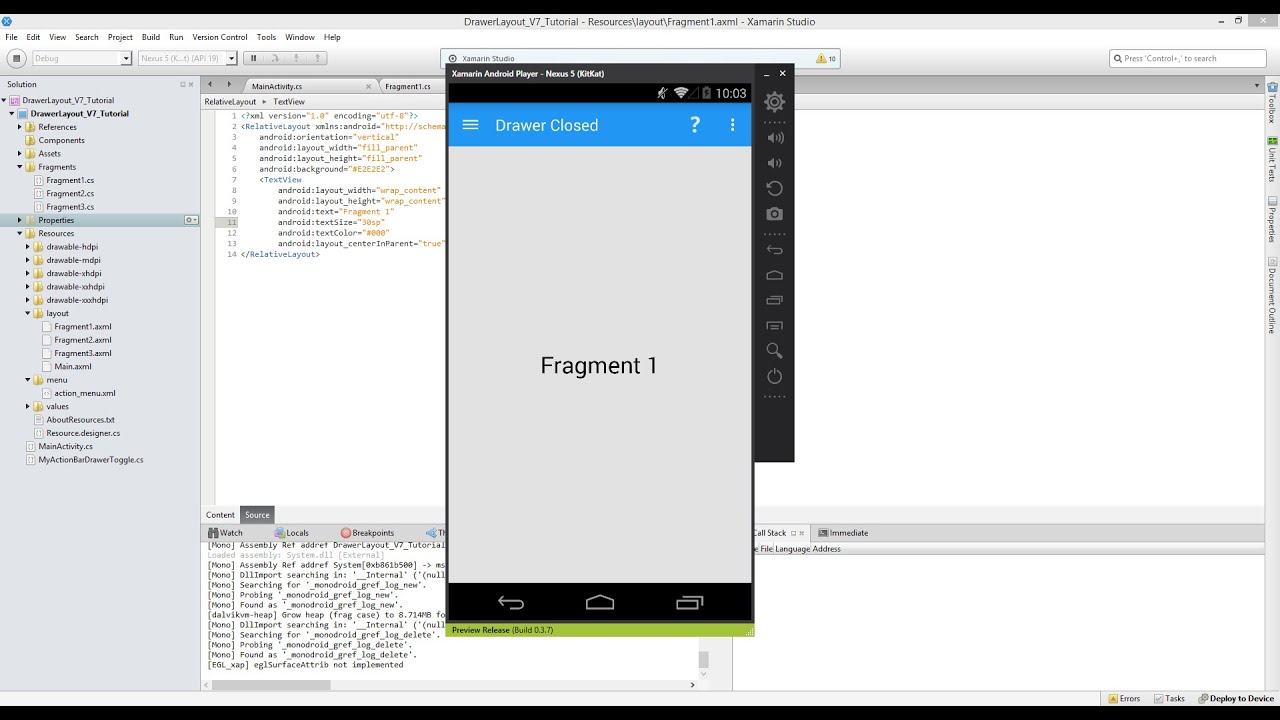The image size is (1280, 720).
Task: Open the File menu
Action: tap(11, 37)
